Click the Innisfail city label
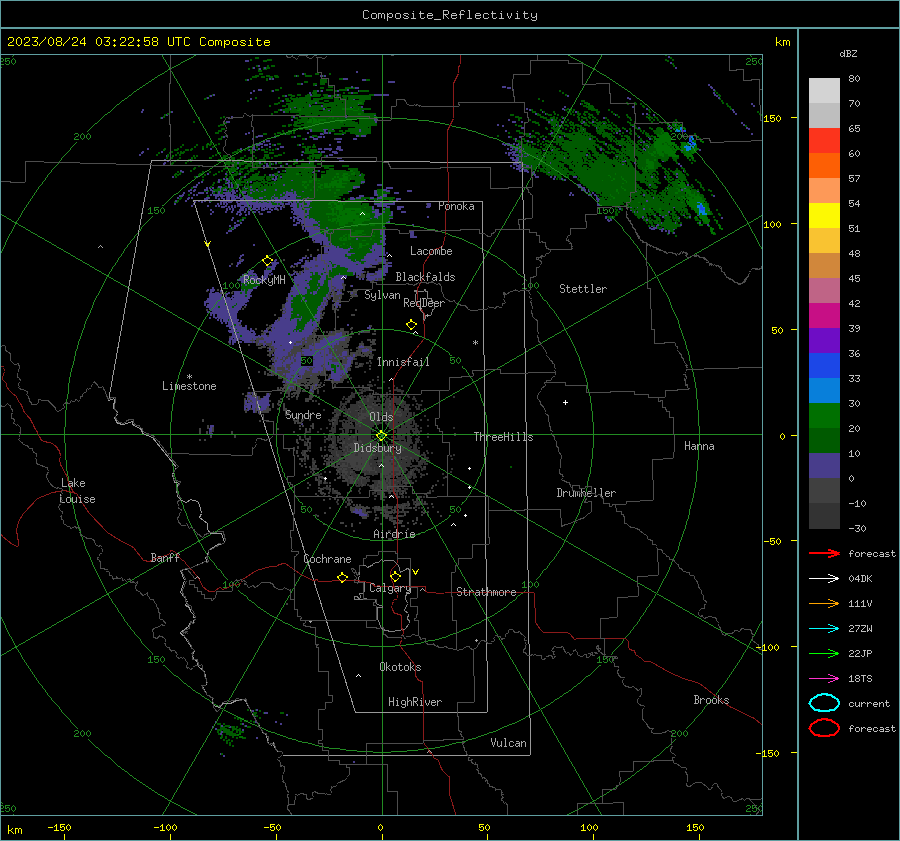Image resolution: width=900 pixels, height=841 pixels. click(403, 362)
